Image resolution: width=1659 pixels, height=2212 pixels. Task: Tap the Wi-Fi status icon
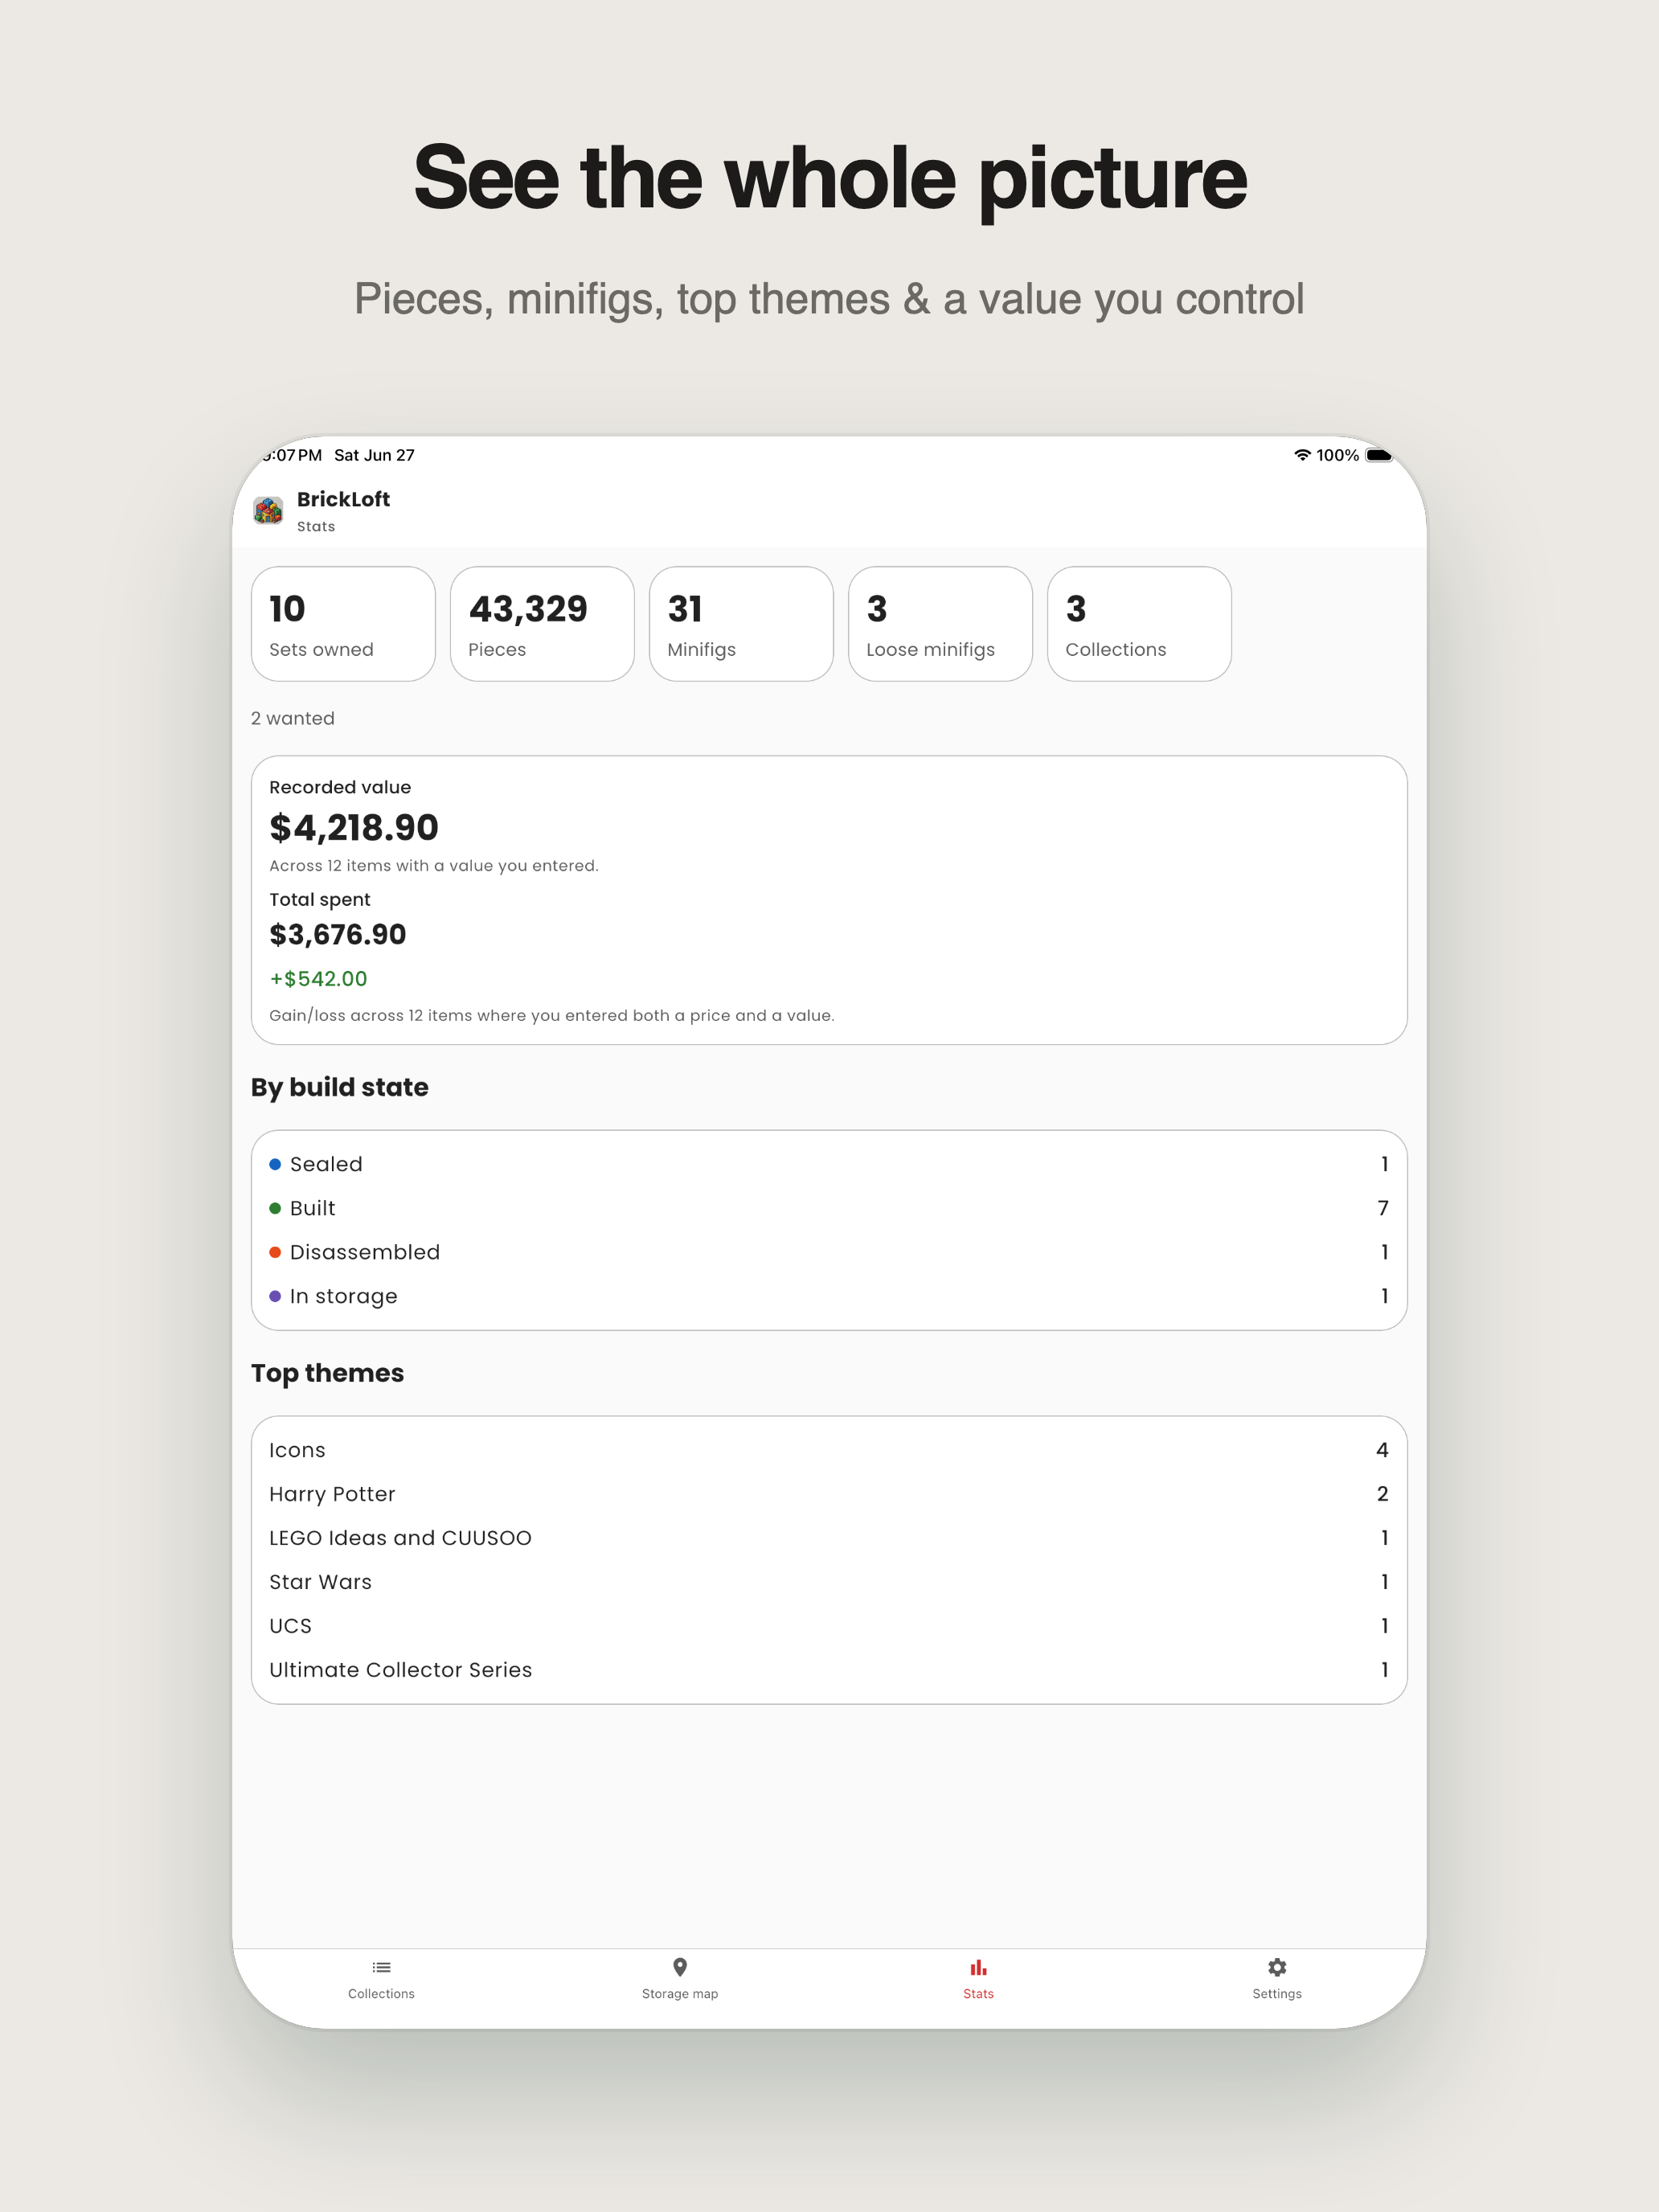tap(1302, 455)
